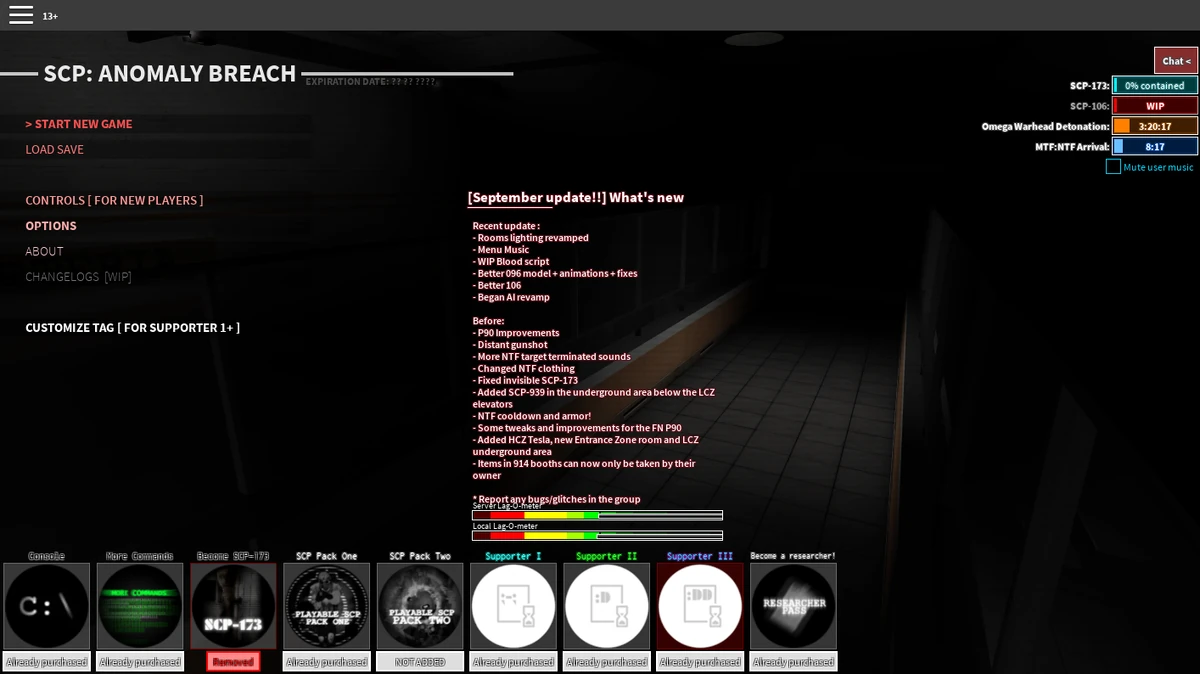Image resolution: width=1200 pixels, height=674 pixels.
Task: Open the Roblox hamburger menu
Action: point(20,14)
